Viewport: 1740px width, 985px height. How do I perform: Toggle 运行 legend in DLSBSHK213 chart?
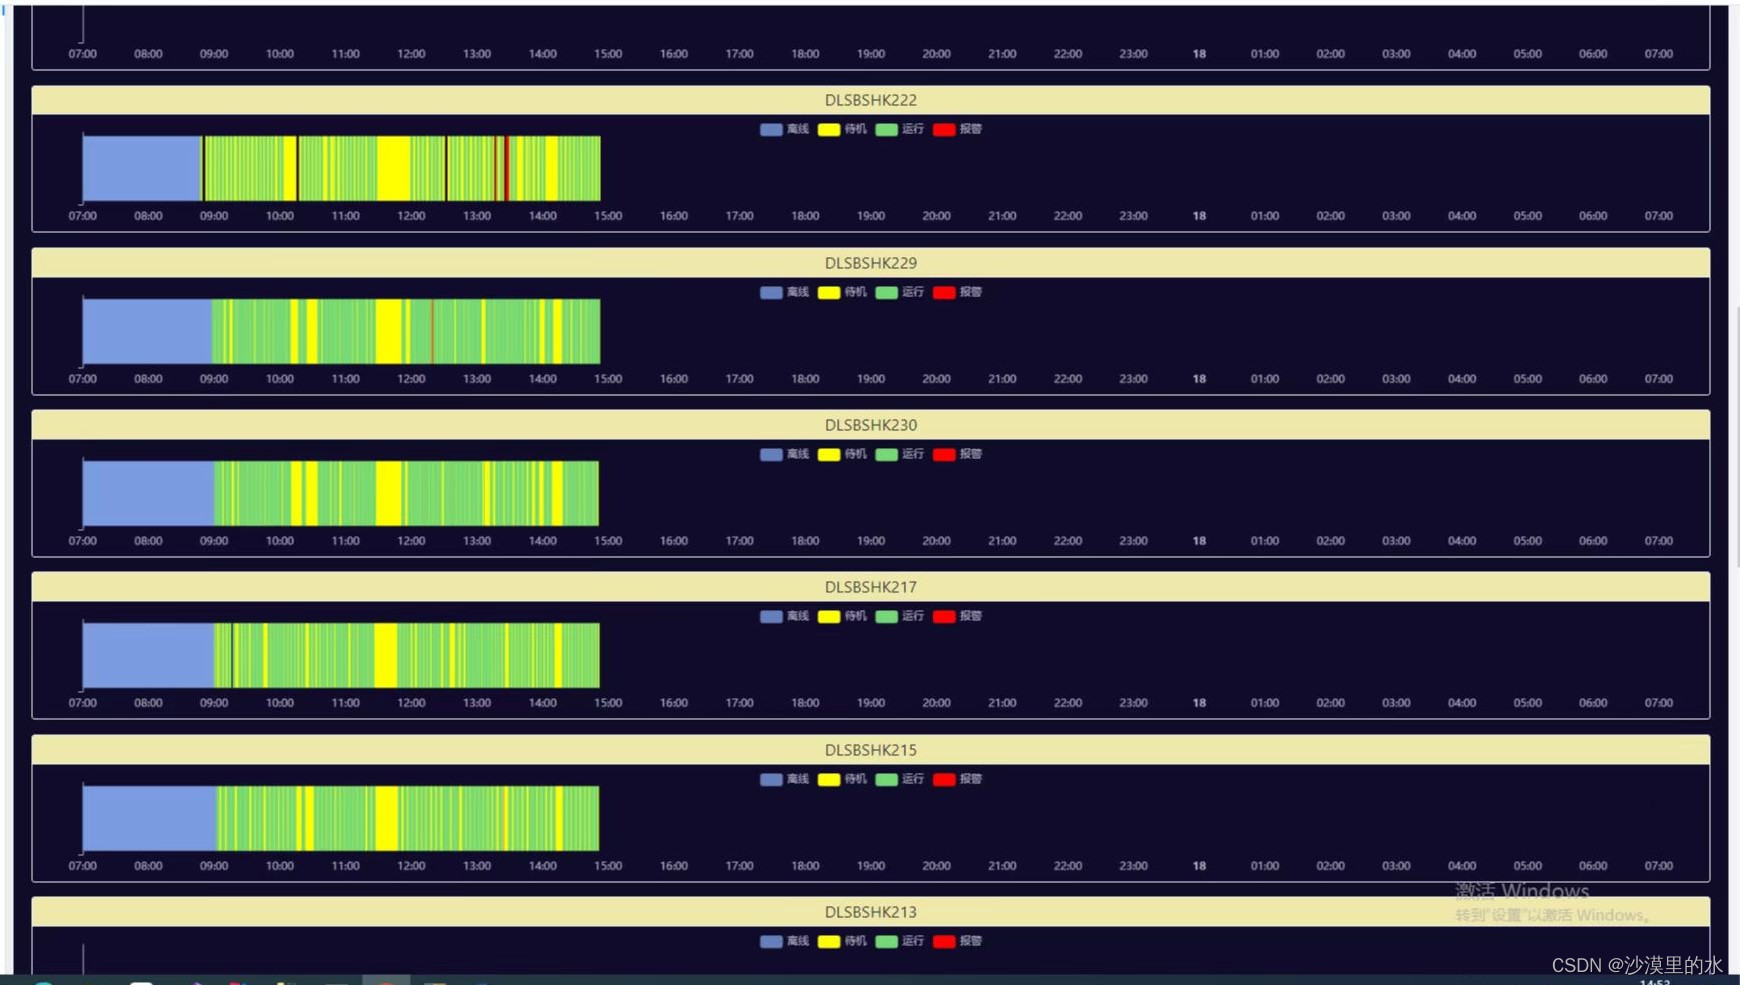(900, 941)
